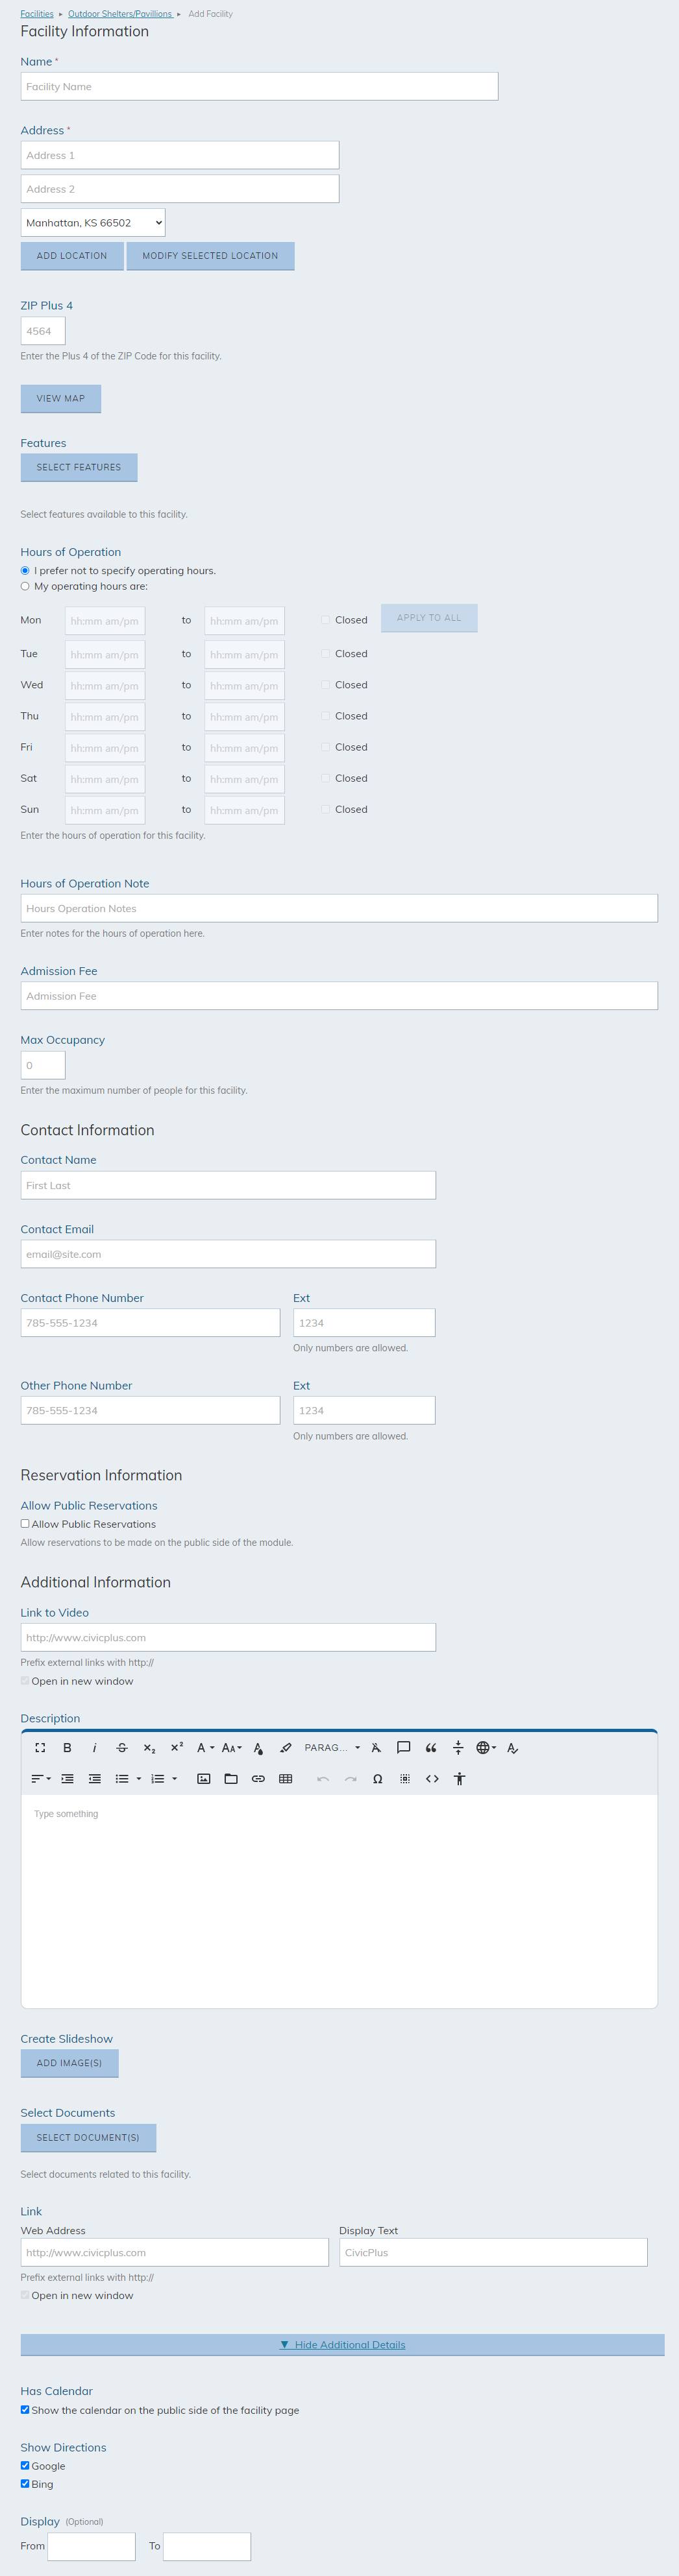
Task: Check the Closed box for Wed
Action: coord(326,685)
